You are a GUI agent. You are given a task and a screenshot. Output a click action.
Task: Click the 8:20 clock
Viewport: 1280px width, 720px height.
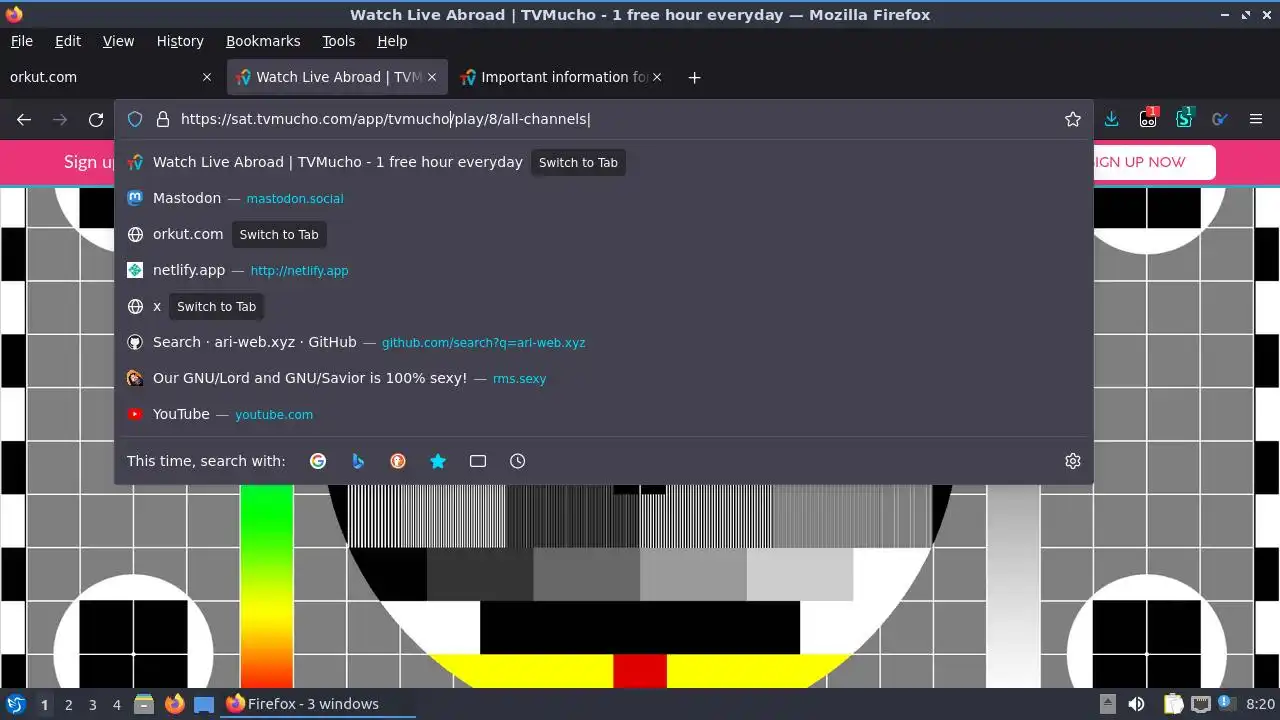pyautogui.click(x=1260, y=704)
